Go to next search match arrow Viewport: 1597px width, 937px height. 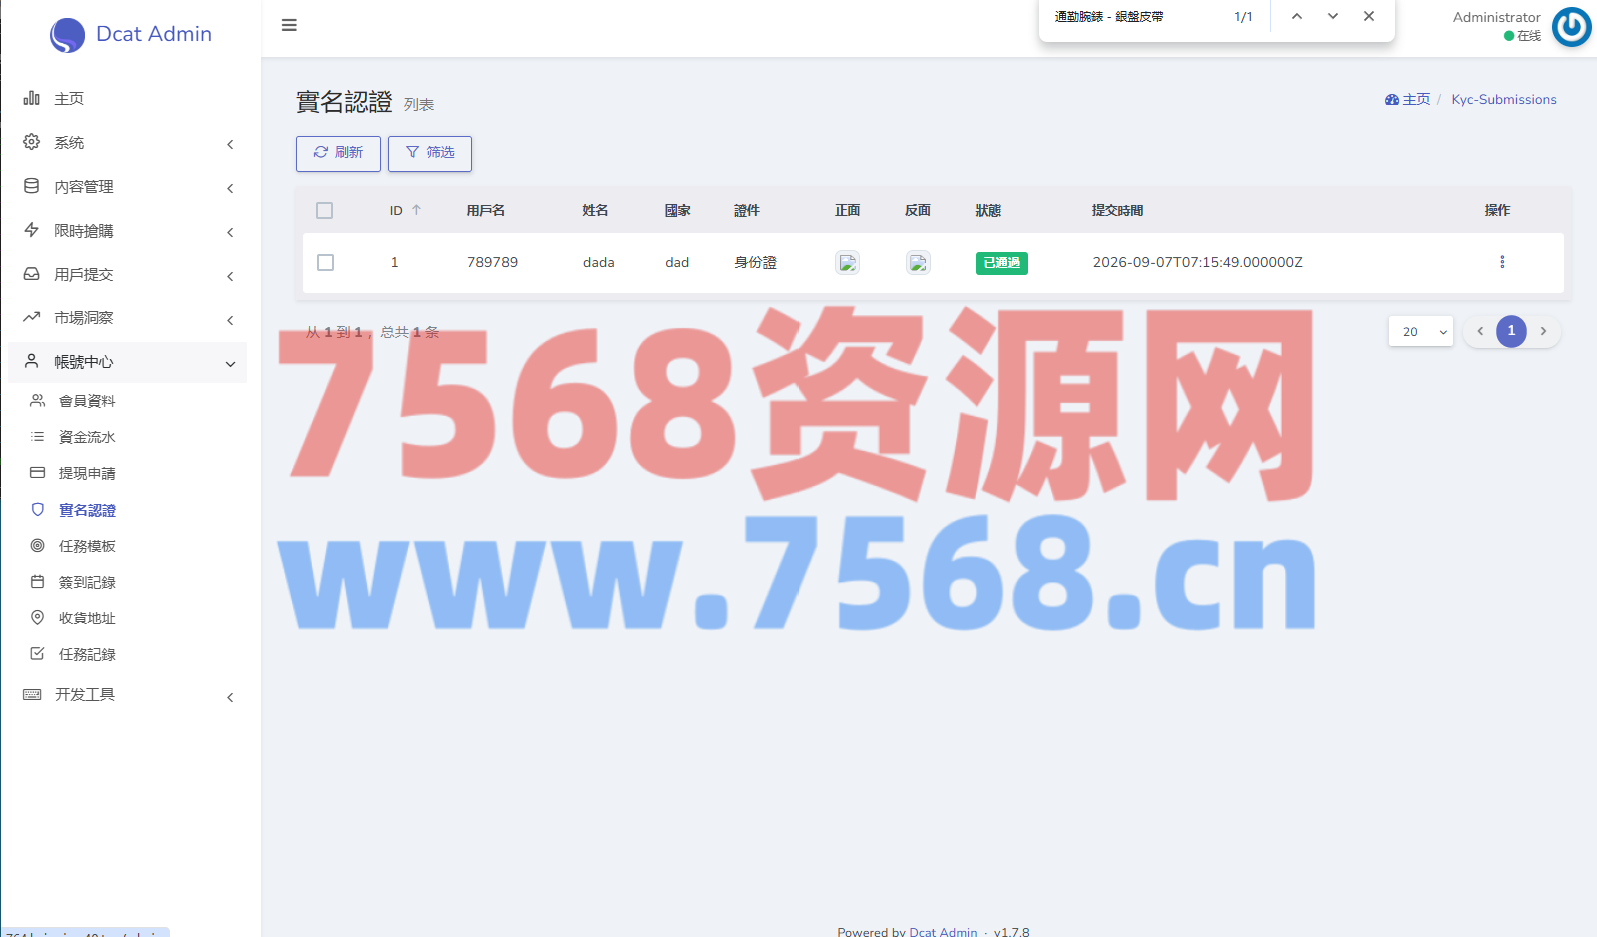[x=1332, y=16]
